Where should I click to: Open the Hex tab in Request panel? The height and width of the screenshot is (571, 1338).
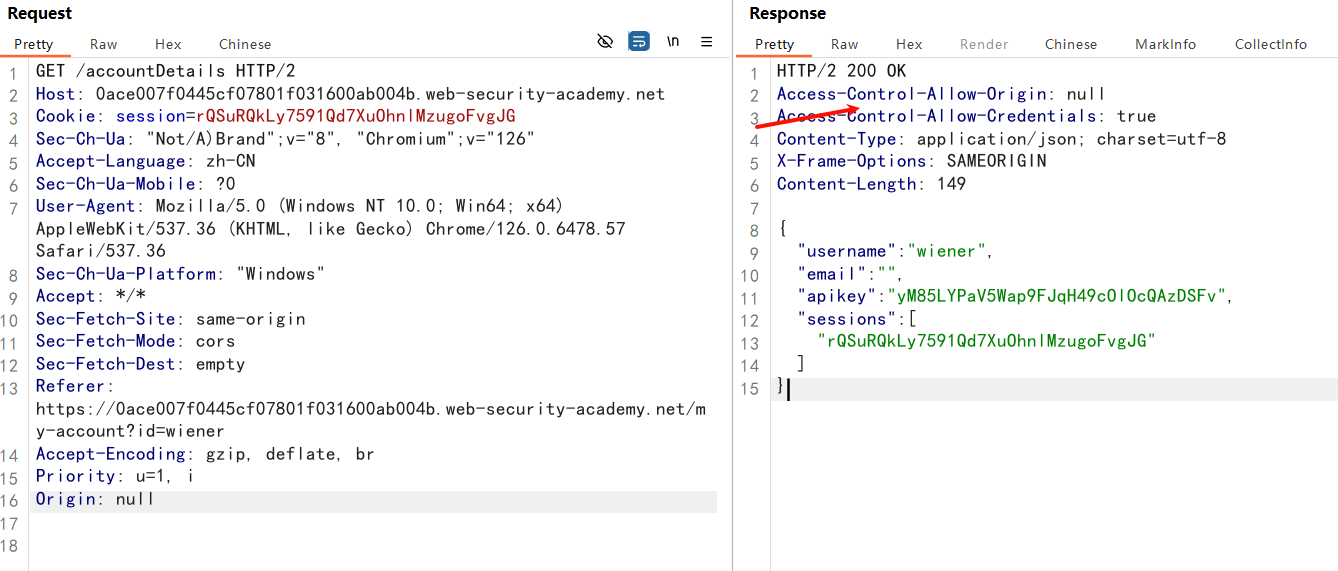pos(168,44)
